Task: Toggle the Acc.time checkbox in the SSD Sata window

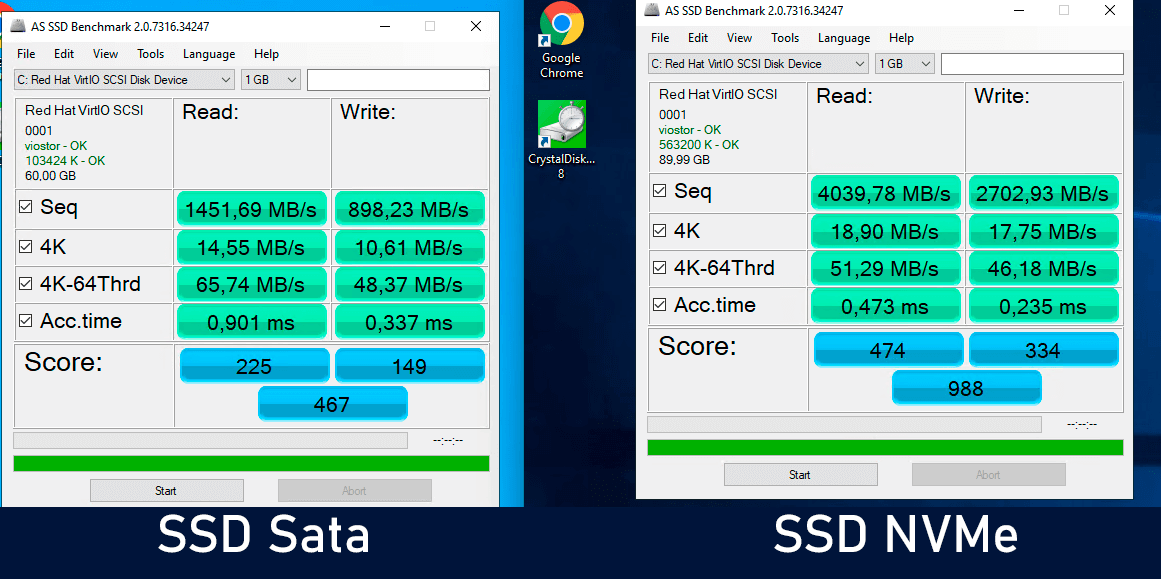Action: tap(26, 321)
